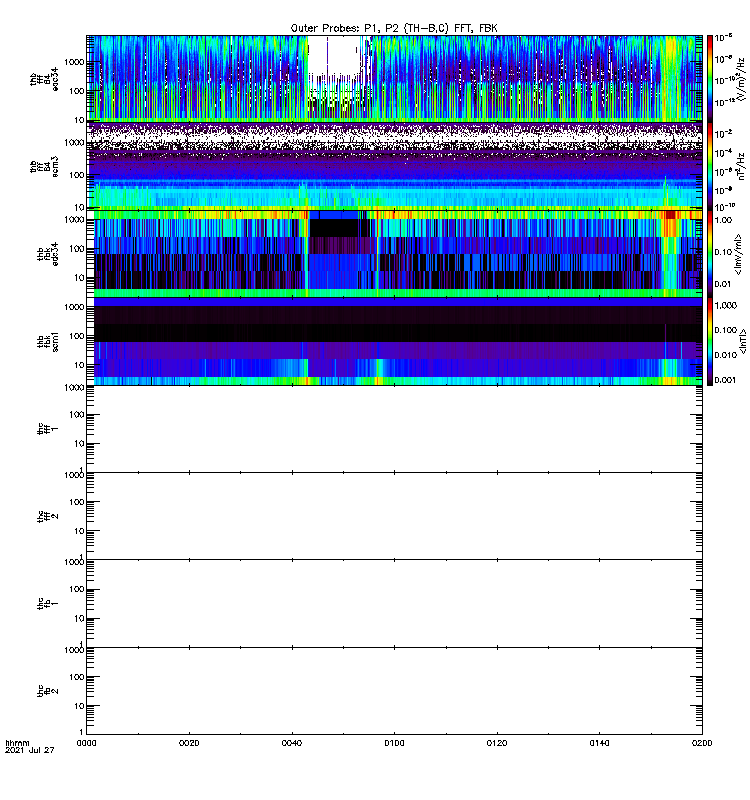Screen dimensions: 750x800
Task: Click the '100' y-axis tick of thc fff 1 panel
Action: (x=77, y=415)
